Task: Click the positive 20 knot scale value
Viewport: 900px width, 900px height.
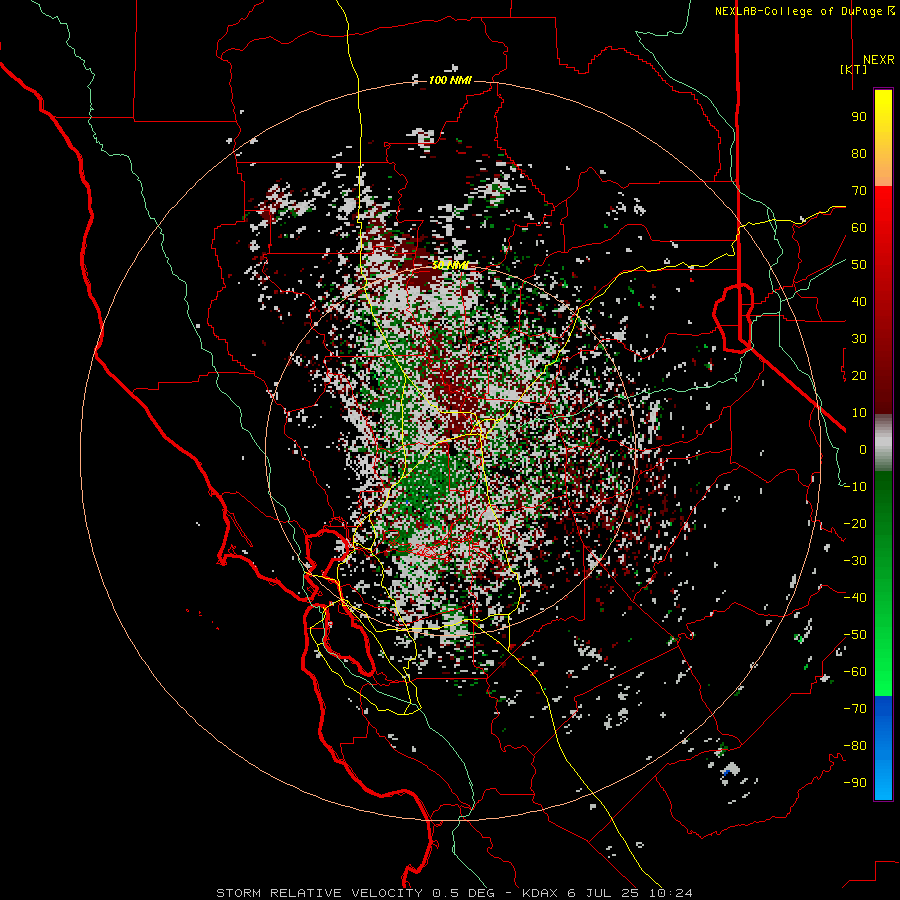Action: pos(859,375)
